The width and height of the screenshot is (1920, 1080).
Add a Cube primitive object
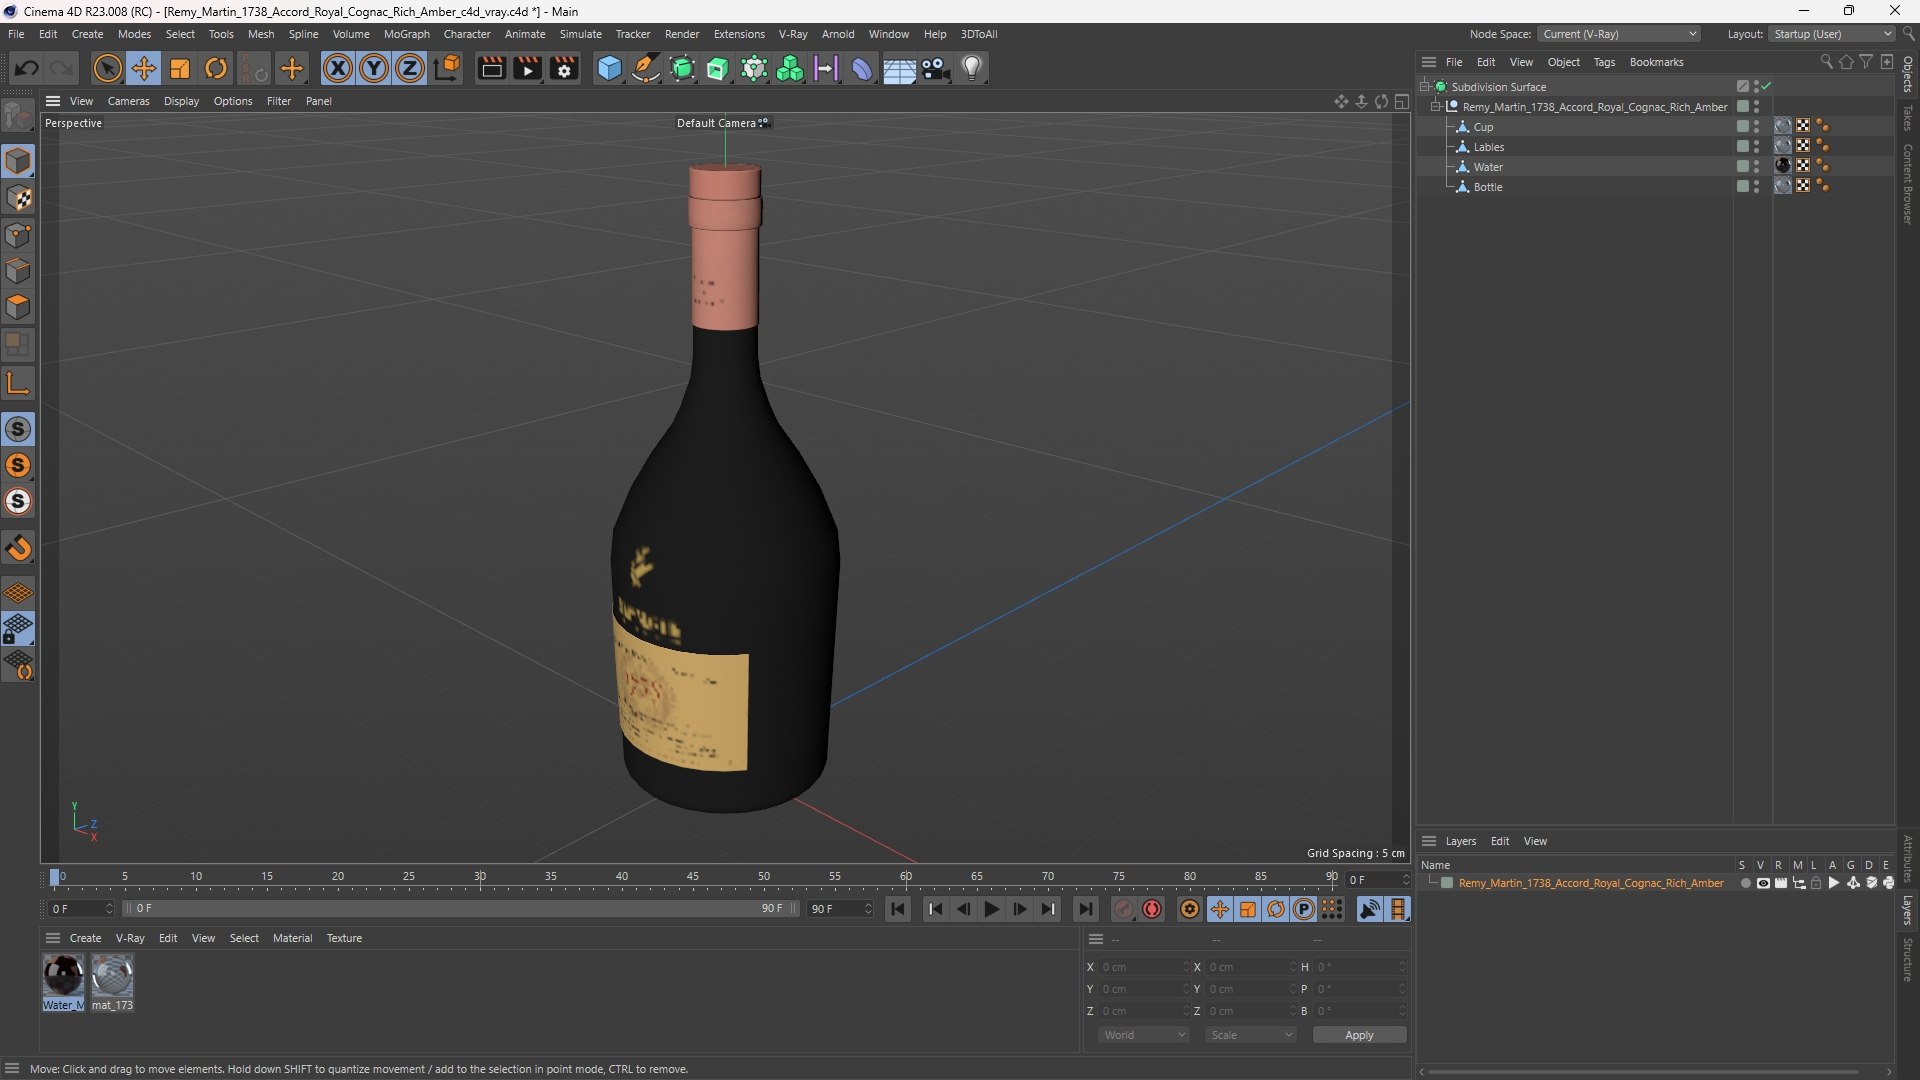pyautogui.click(x=609, y=68)
